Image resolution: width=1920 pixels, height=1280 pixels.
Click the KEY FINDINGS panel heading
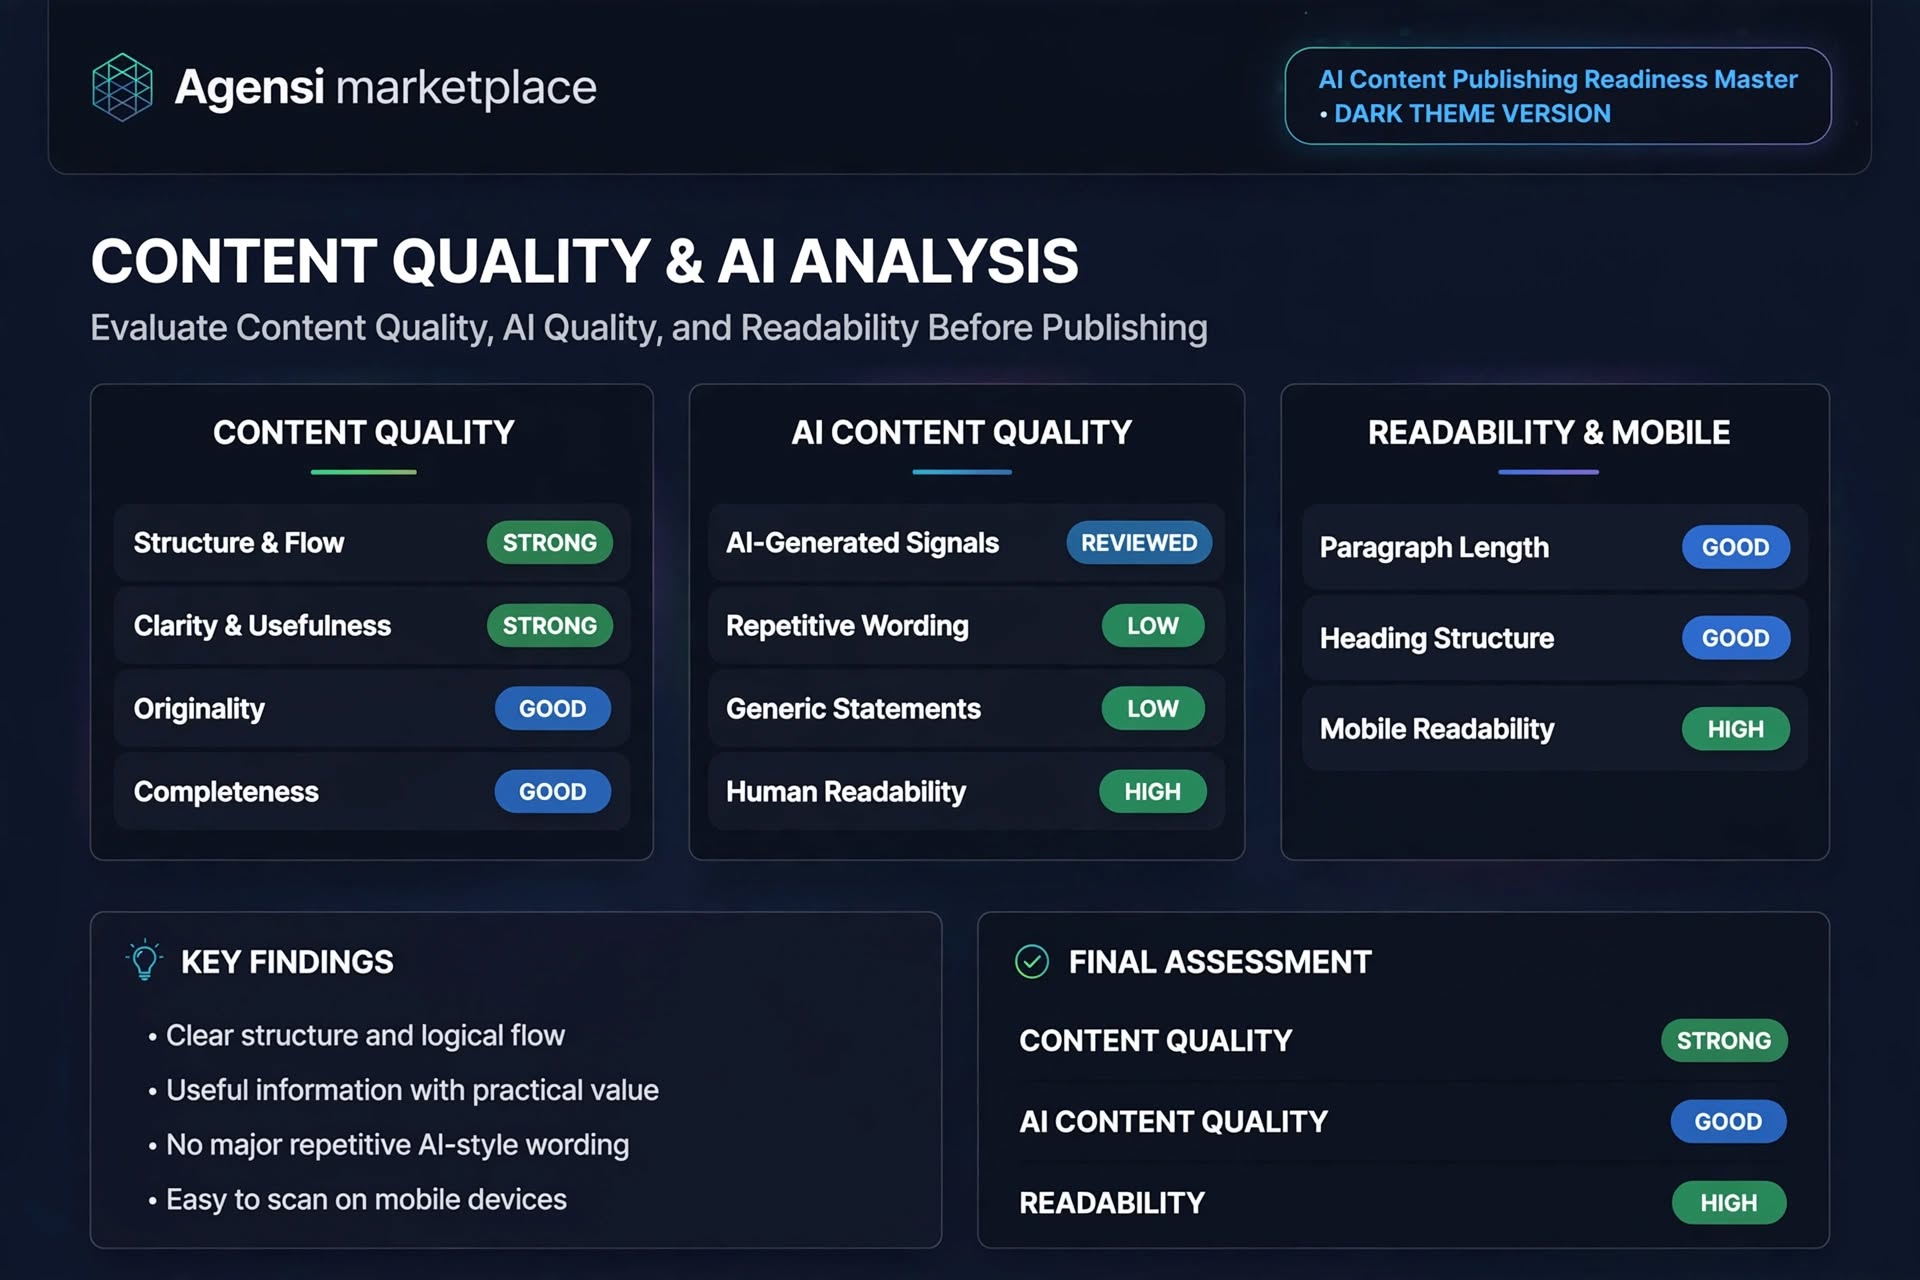(287, 962)
